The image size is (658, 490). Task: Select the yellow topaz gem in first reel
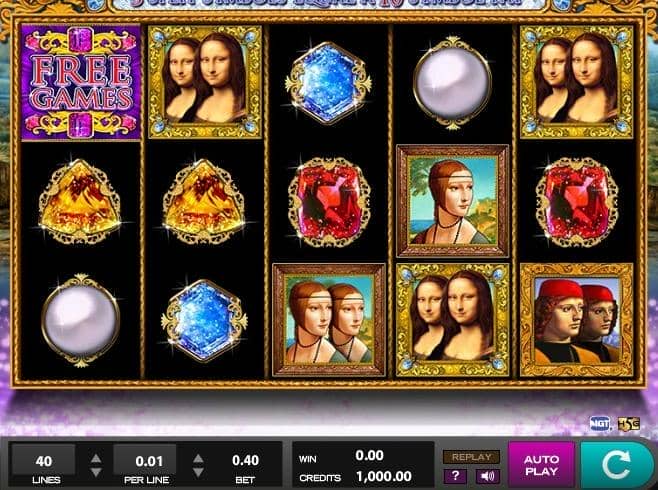[x=80, y=202]
